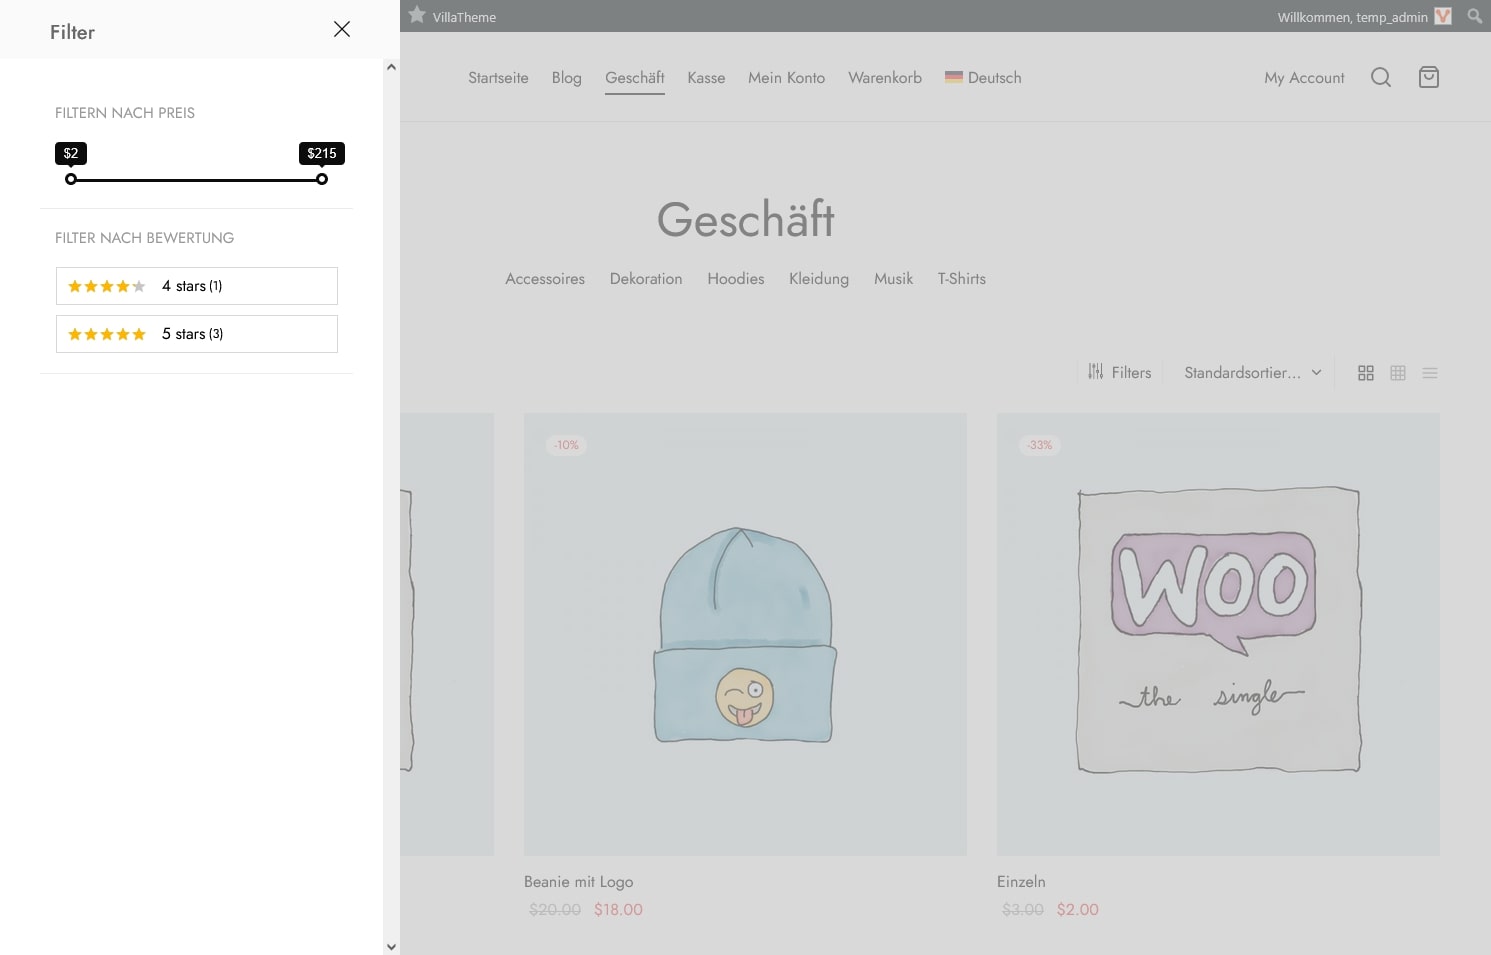Filter products by 4 stars rating
Image resolution: width=1491 pixels, height=955 pixels.
(197, 286)
